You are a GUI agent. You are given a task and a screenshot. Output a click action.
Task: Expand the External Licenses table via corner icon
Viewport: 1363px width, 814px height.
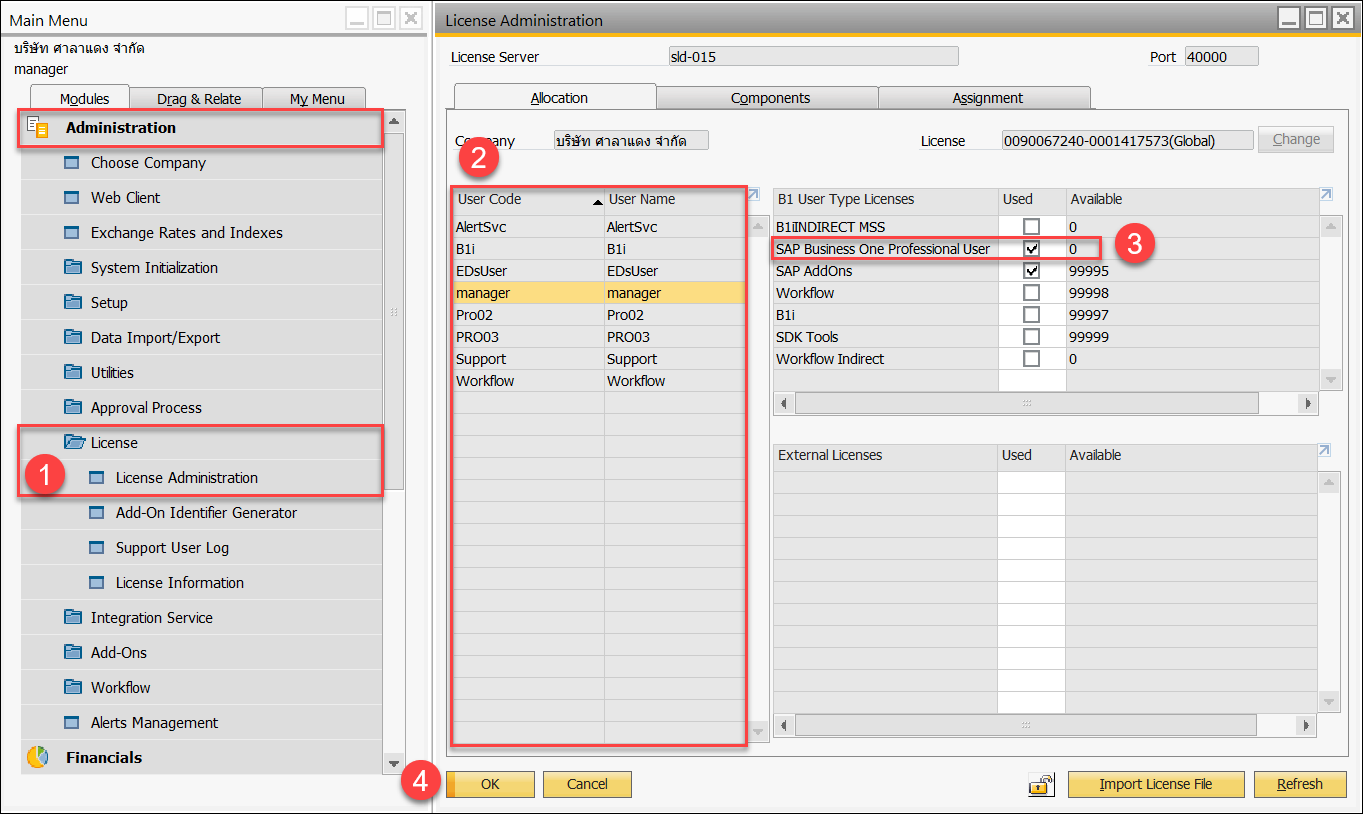click(x=1326, y=451)
